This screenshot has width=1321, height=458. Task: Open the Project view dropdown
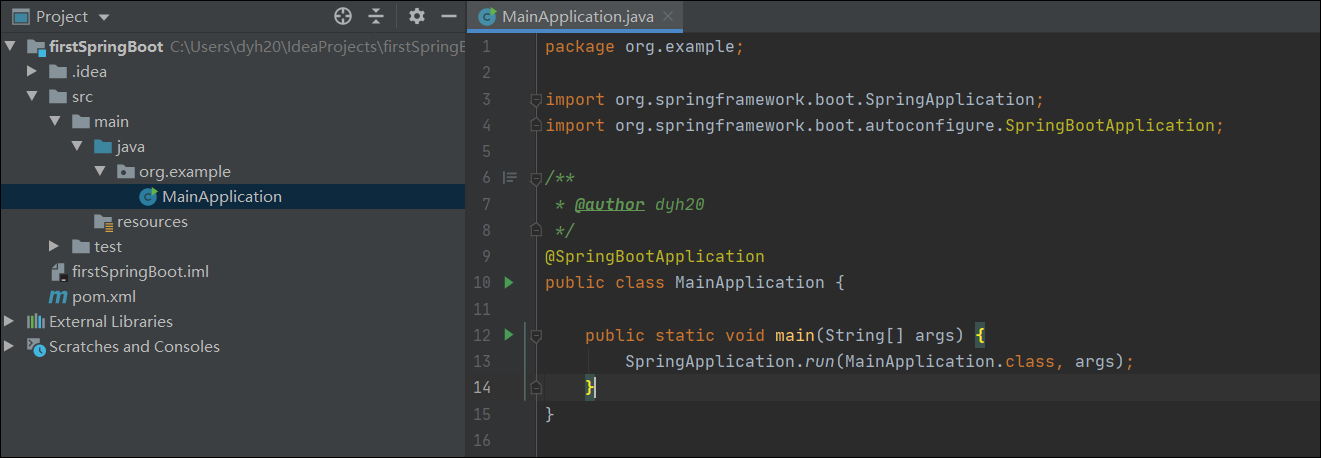click(105, 17)
